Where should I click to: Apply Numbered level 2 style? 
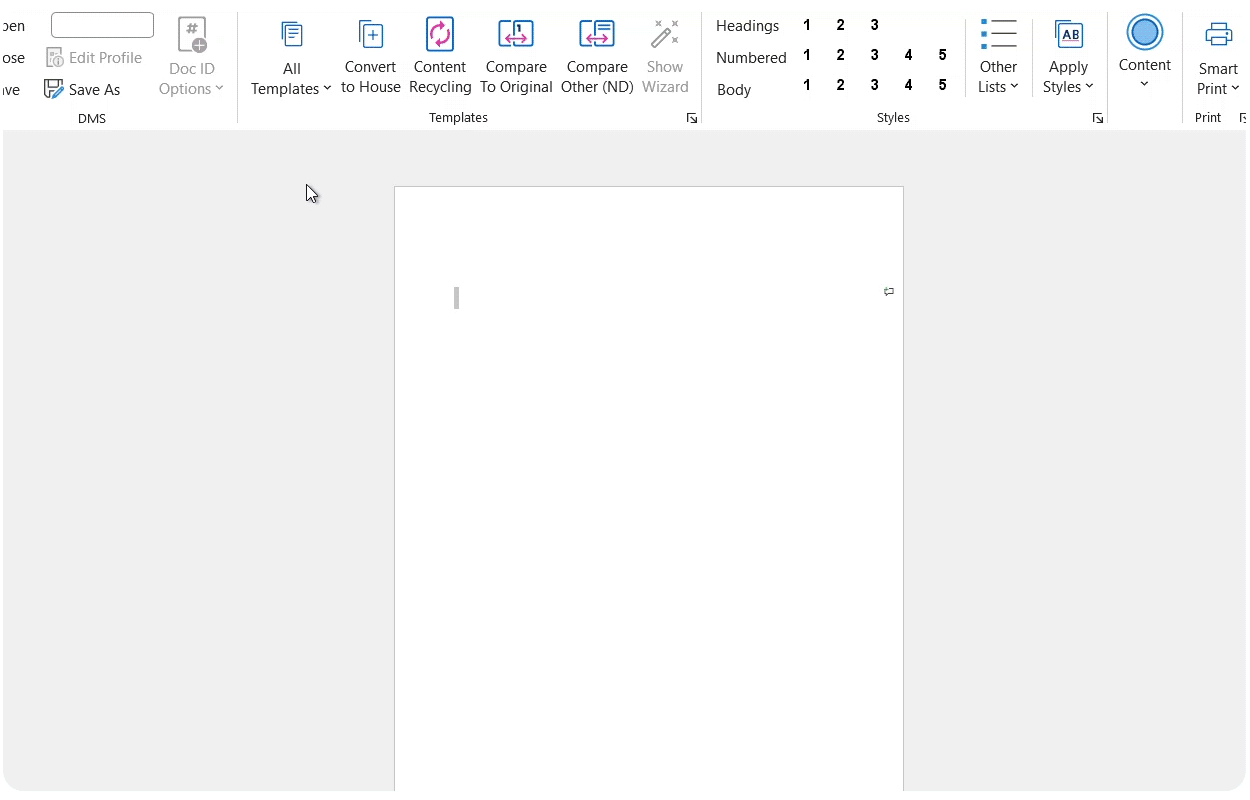[841, 55]
